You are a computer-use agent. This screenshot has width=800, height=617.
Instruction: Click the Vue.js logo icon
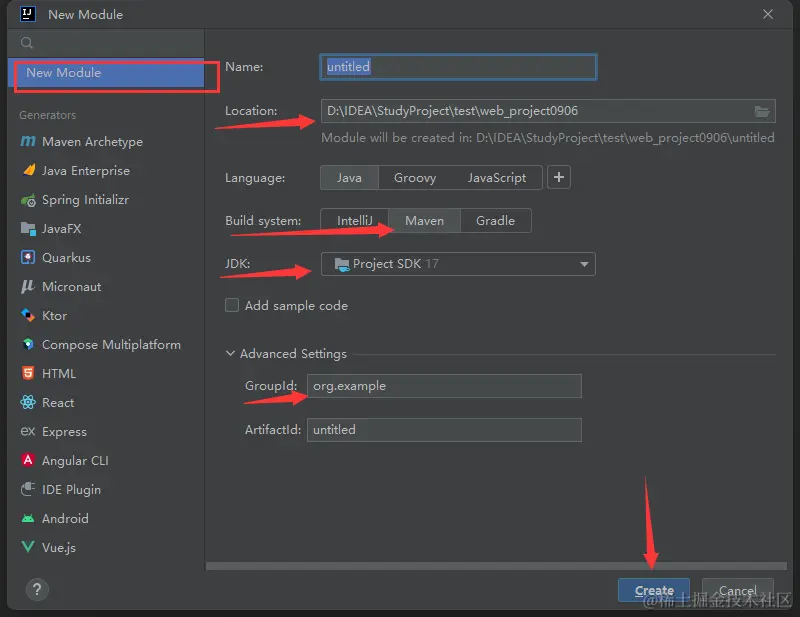[x=28, y=547]
